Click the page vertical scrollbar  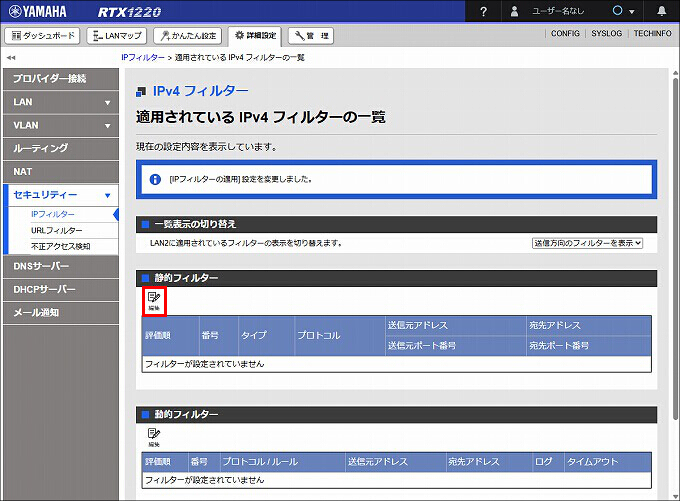pyautogui.click(x=675, y=249)
